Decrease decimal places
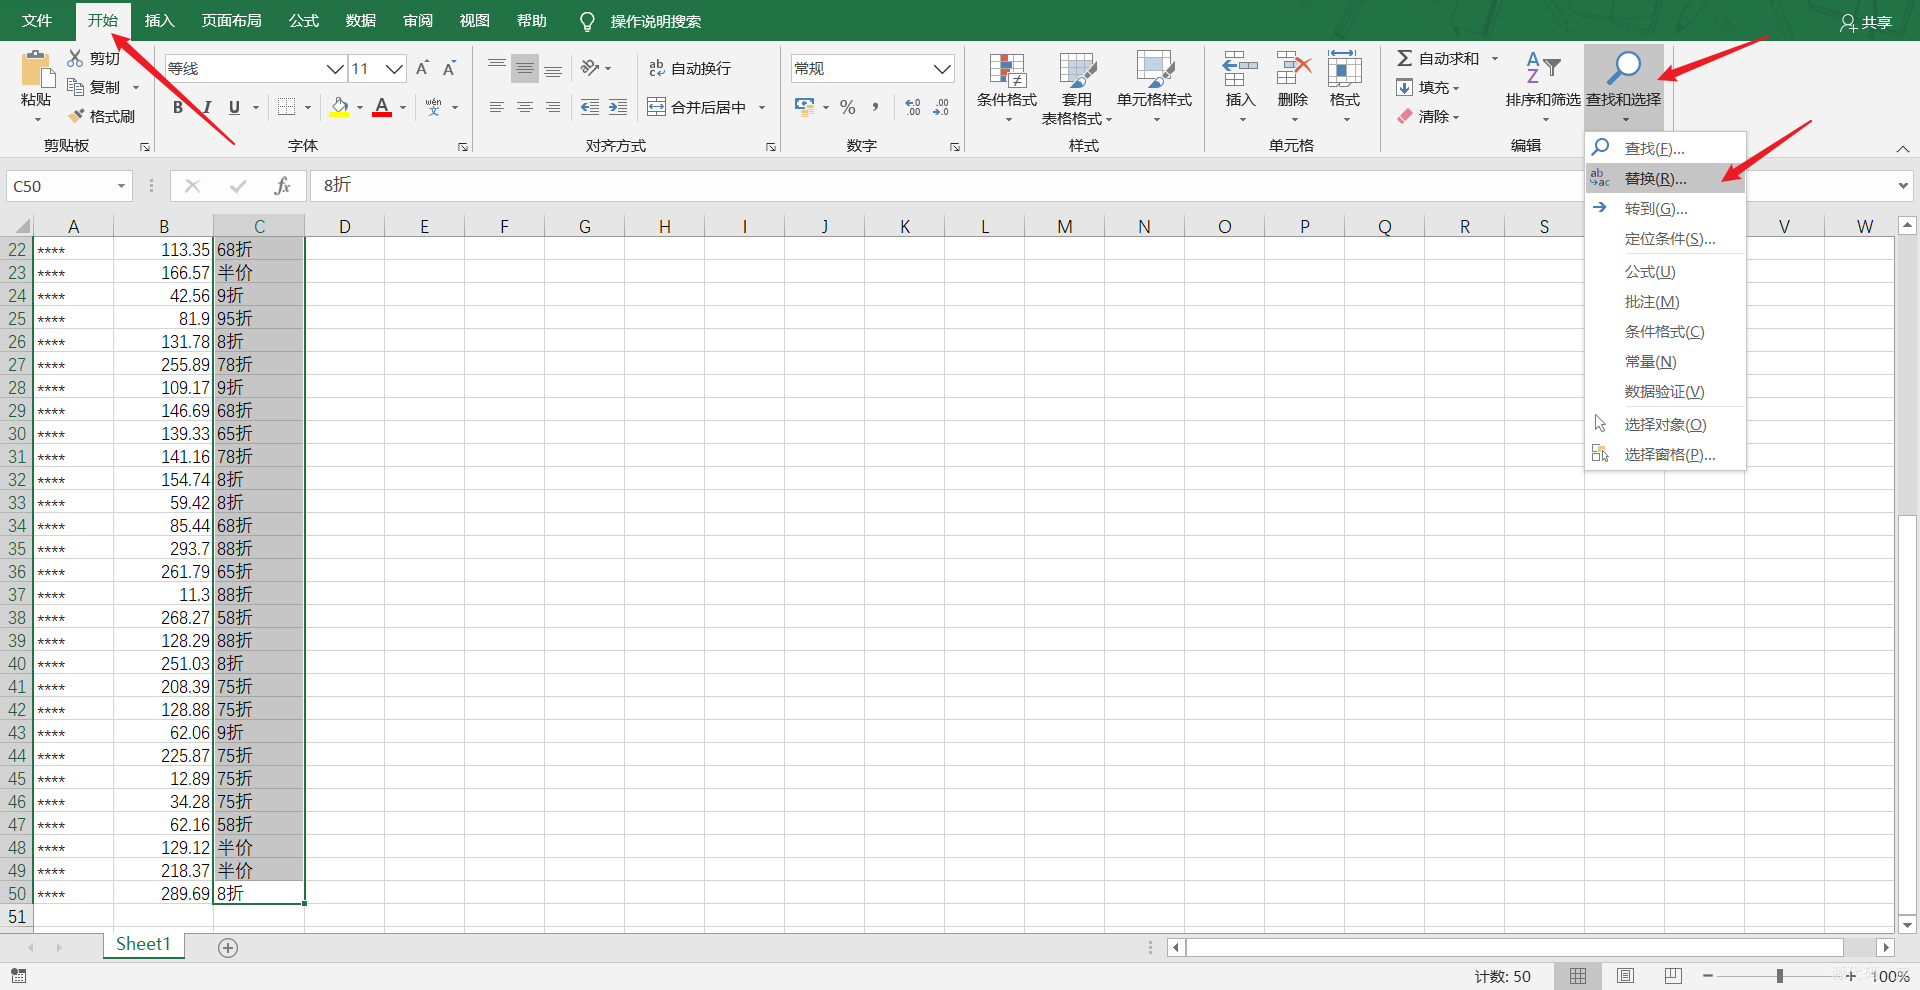The width and height of the screenshot is (1920, 990). tap(941, 107)
